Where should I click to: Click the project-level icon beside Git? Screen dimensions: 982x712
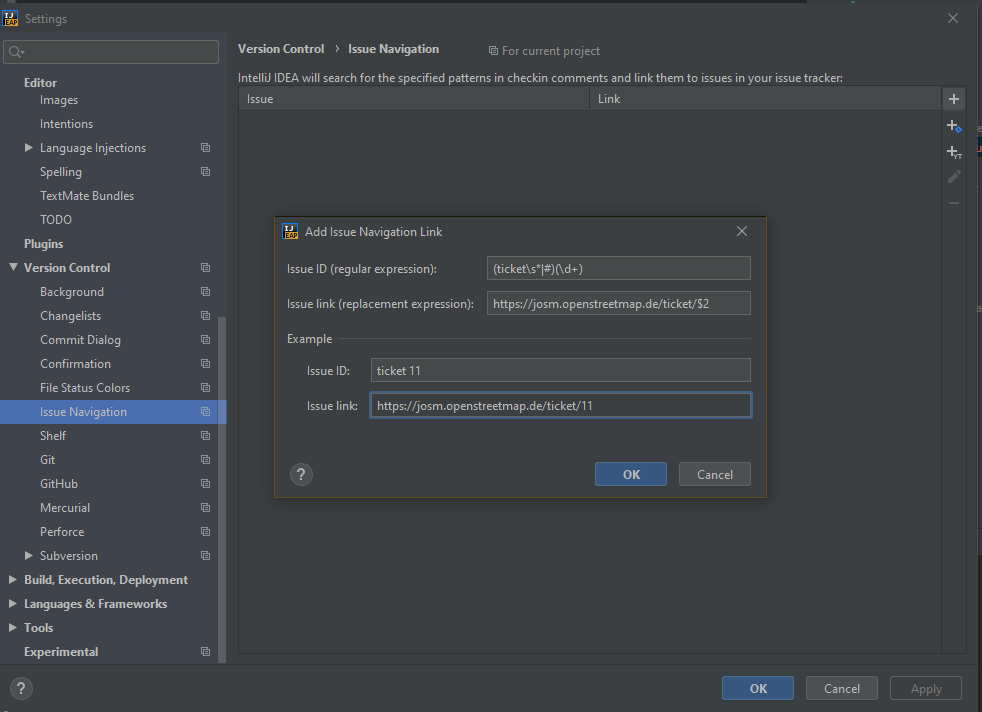tap(205, 460)
